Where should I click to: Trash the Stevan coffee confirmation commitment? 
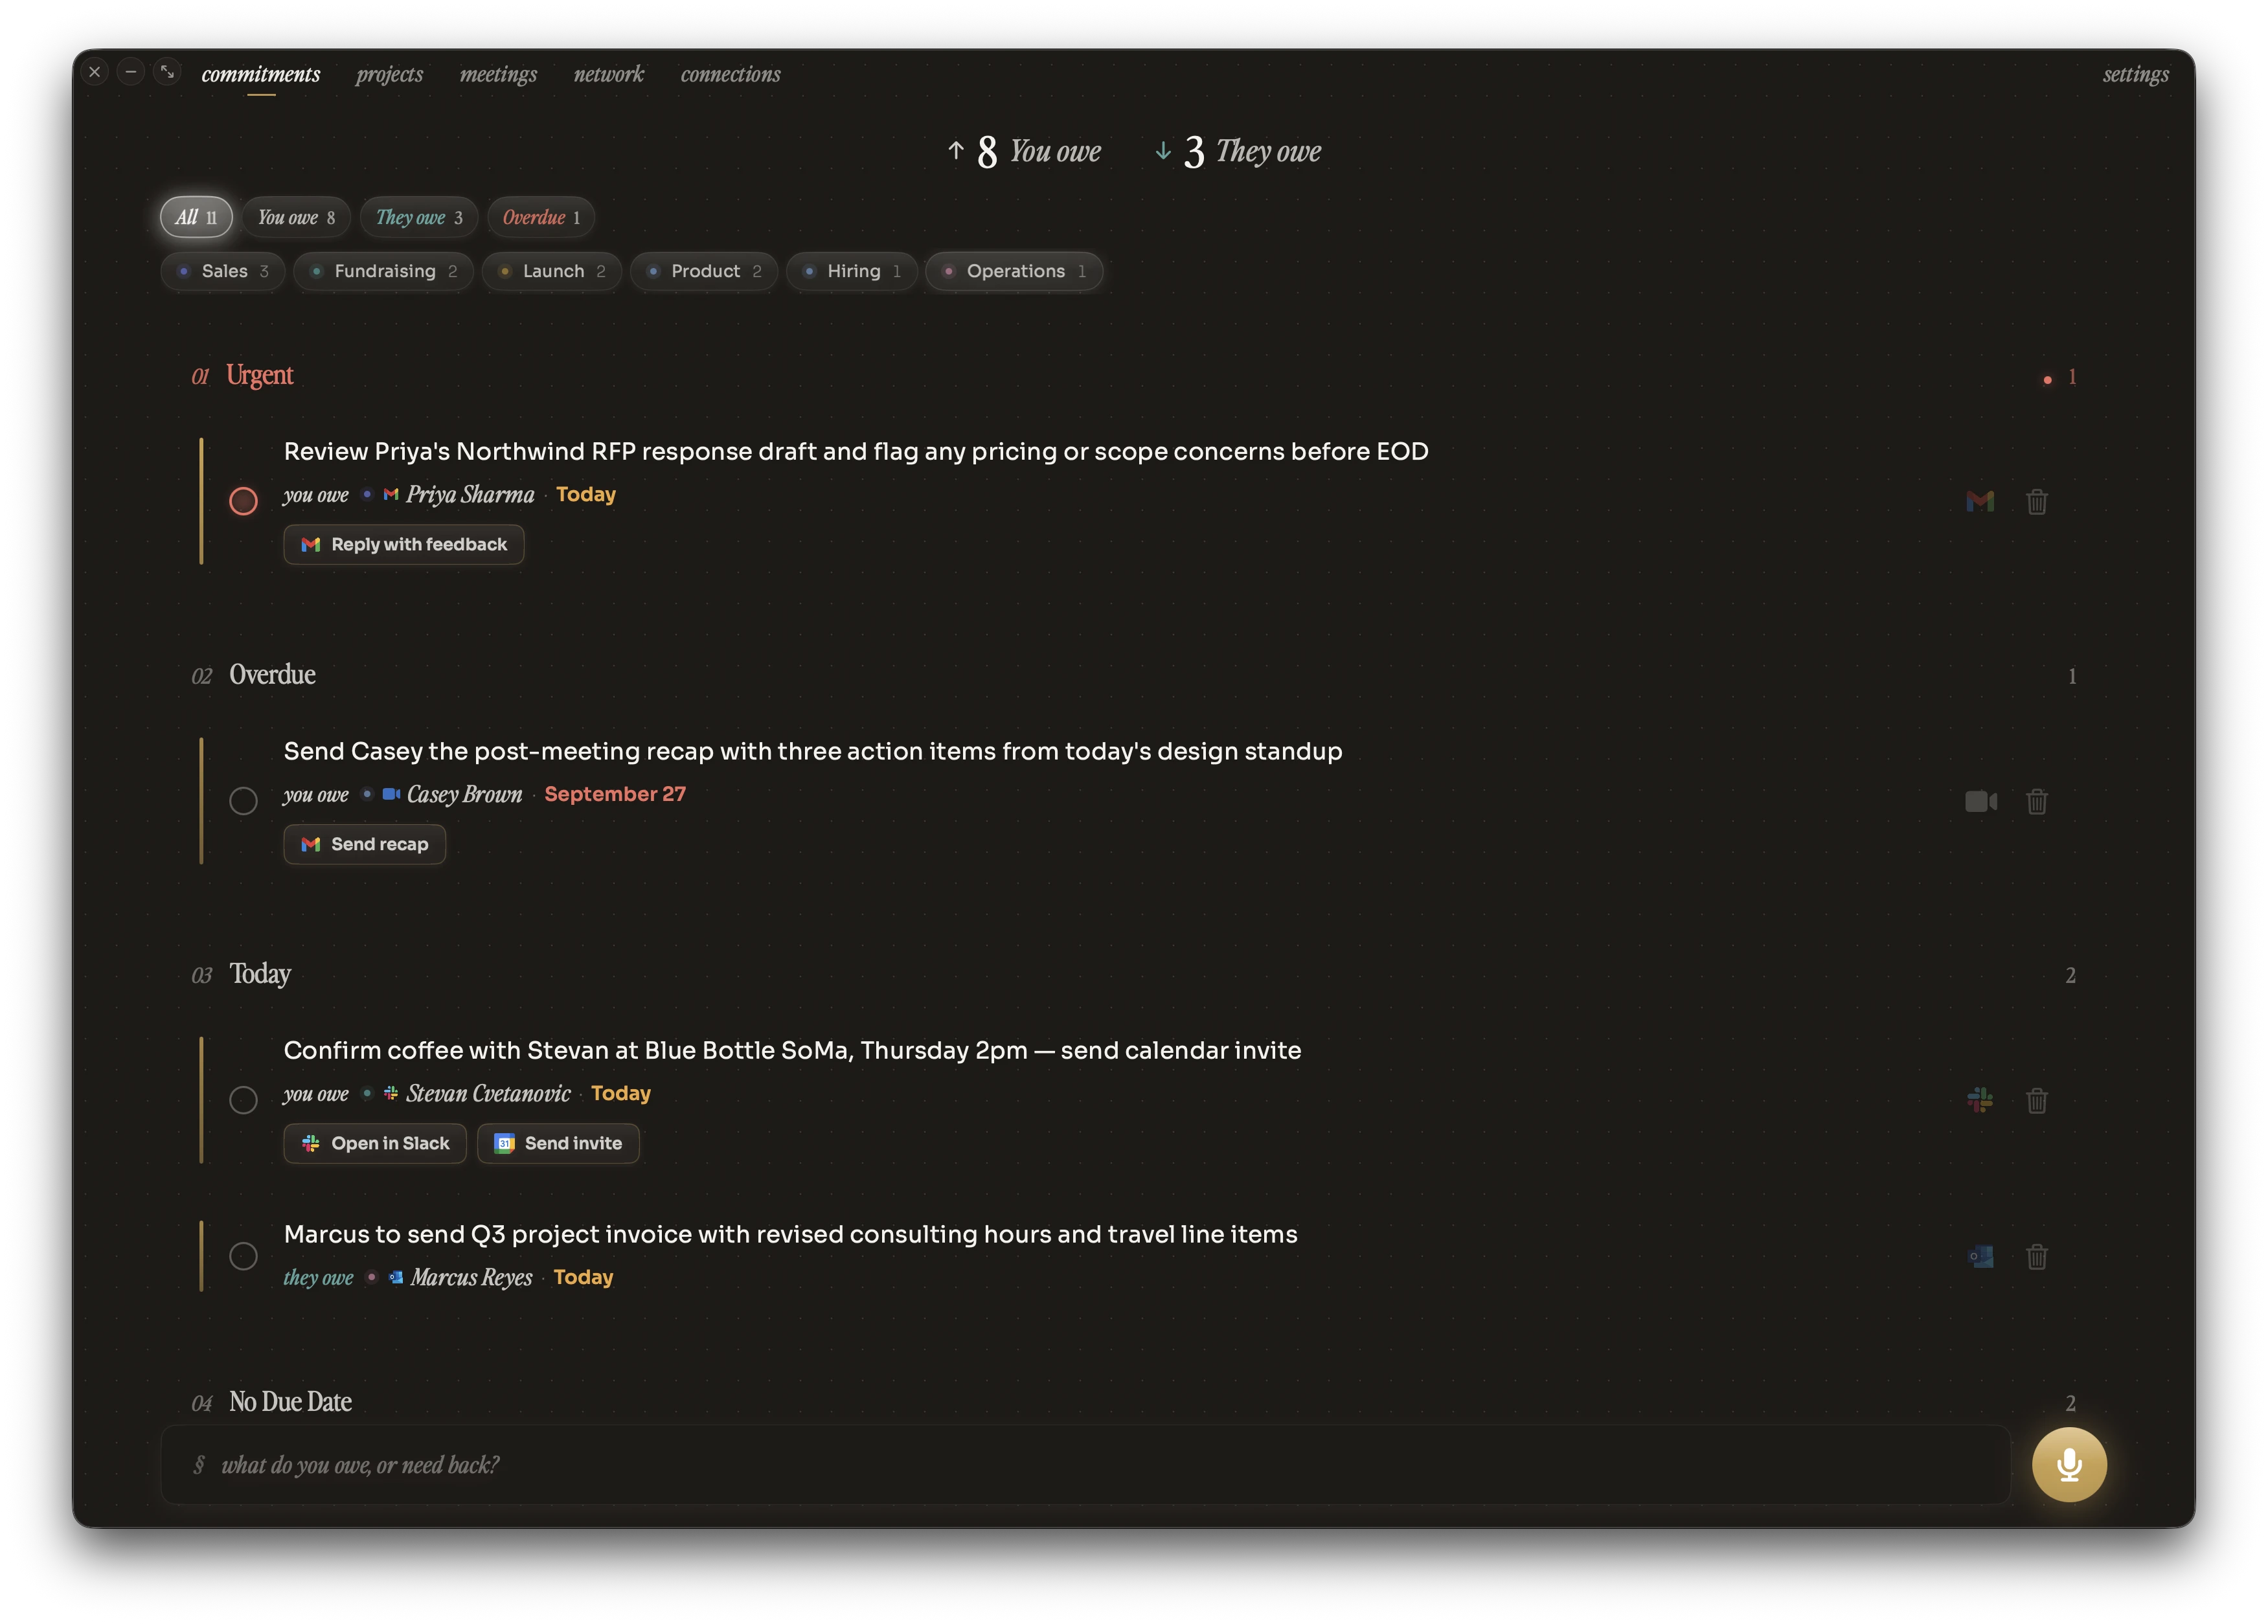click(x=2036, y=1100)
